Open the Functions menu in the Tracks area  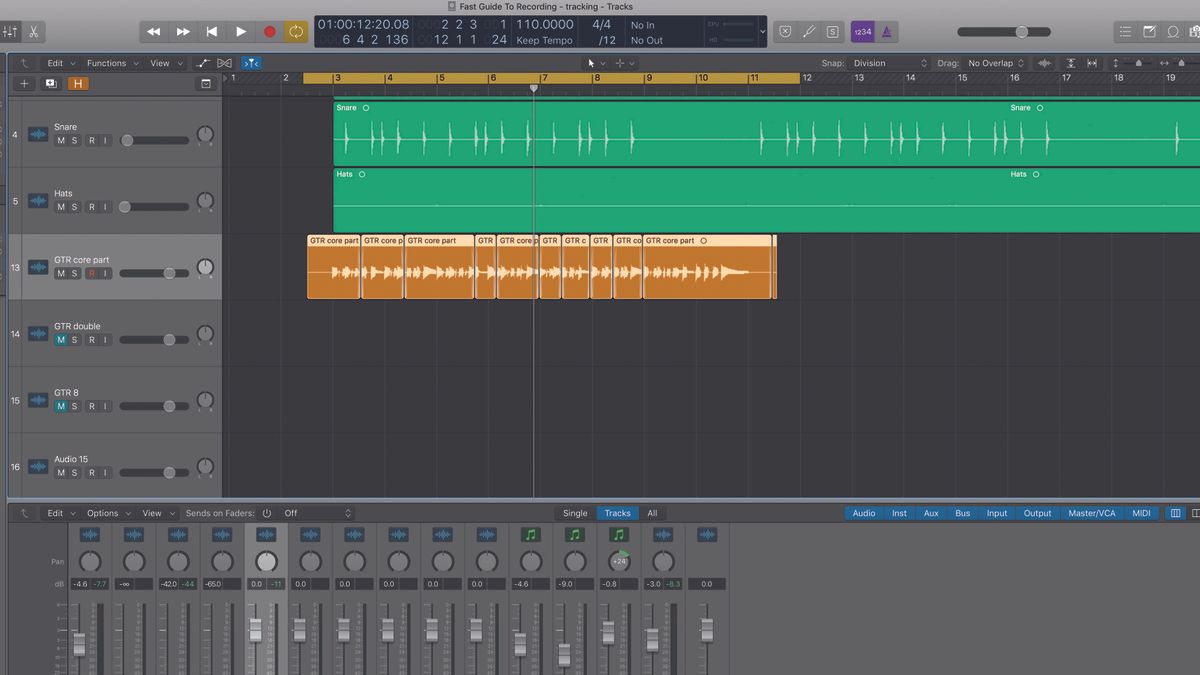[108, 62]
